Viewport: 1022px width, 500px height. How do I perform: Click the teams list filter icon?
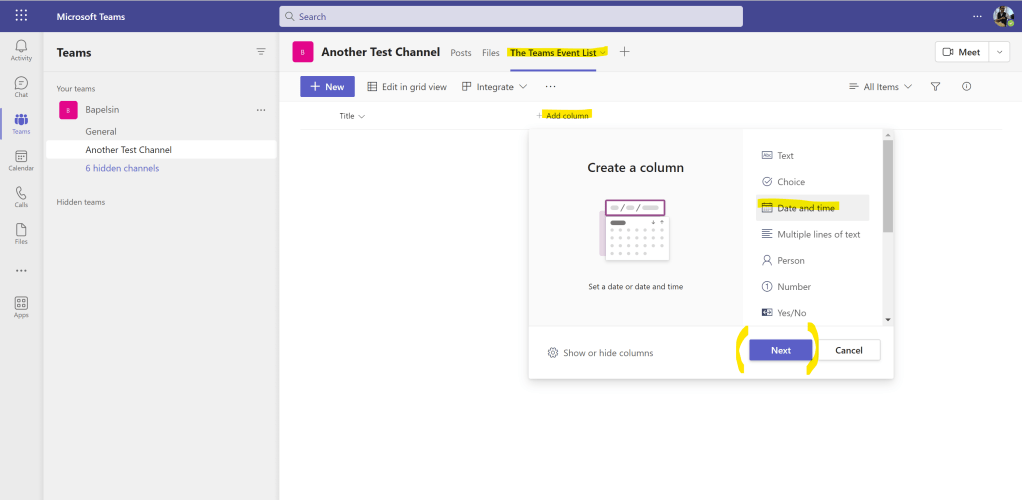(261, 52)
